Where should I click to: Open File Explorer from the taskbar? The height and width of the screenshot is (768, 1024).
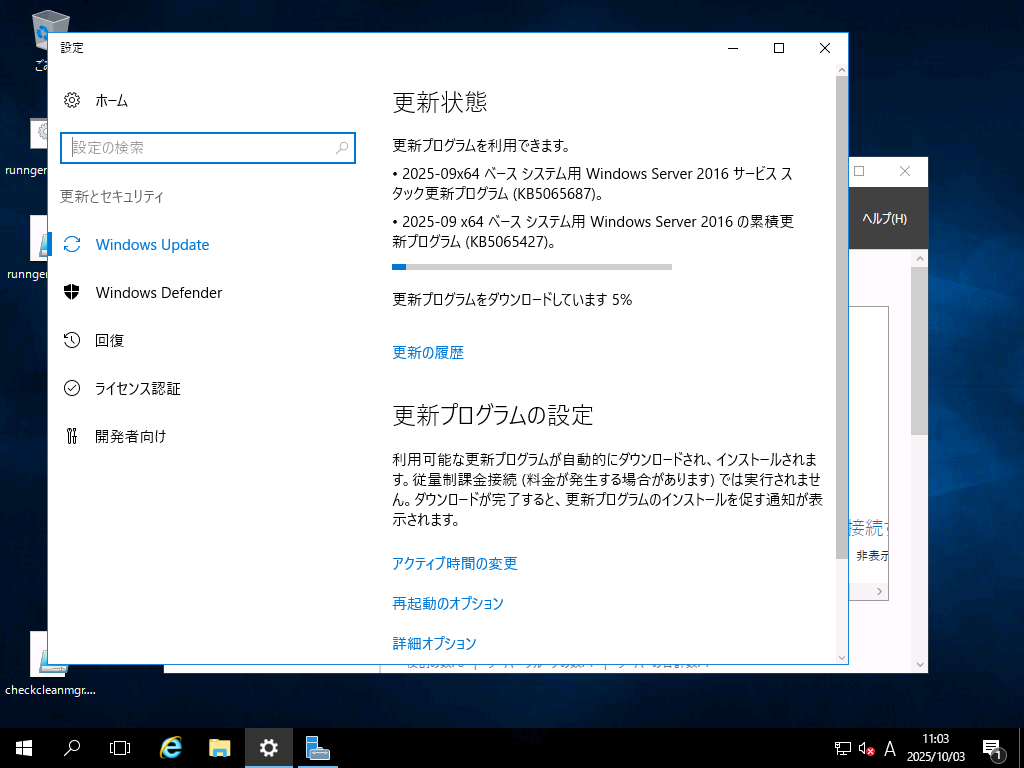point(220,747)
